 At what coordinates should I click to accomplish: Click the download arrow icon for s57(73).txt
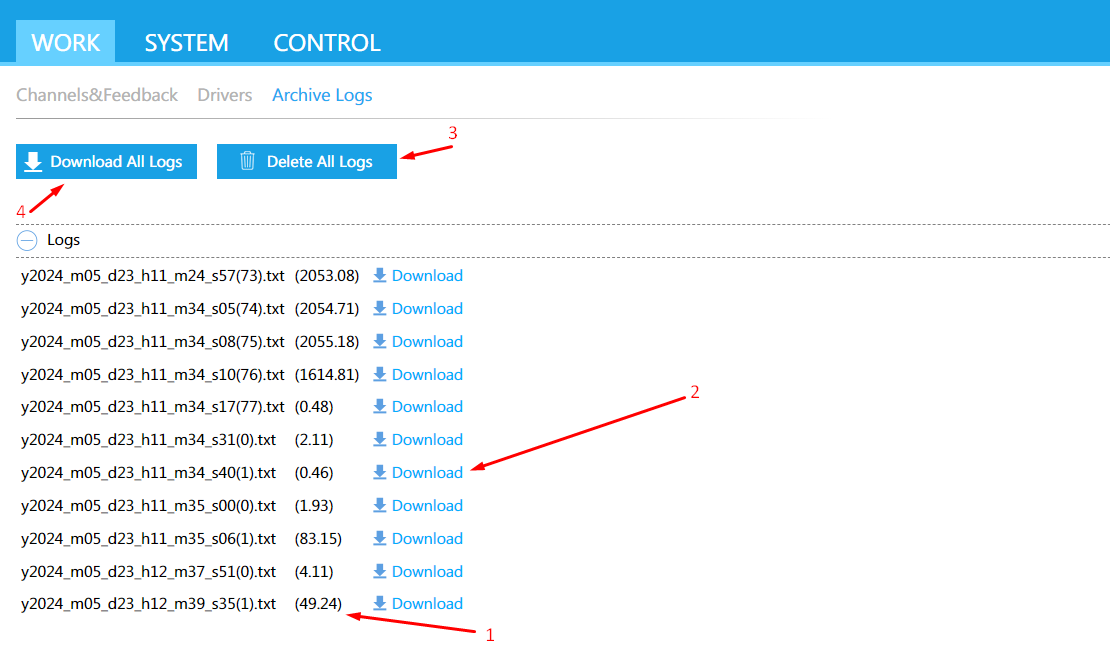click(380, 276)
